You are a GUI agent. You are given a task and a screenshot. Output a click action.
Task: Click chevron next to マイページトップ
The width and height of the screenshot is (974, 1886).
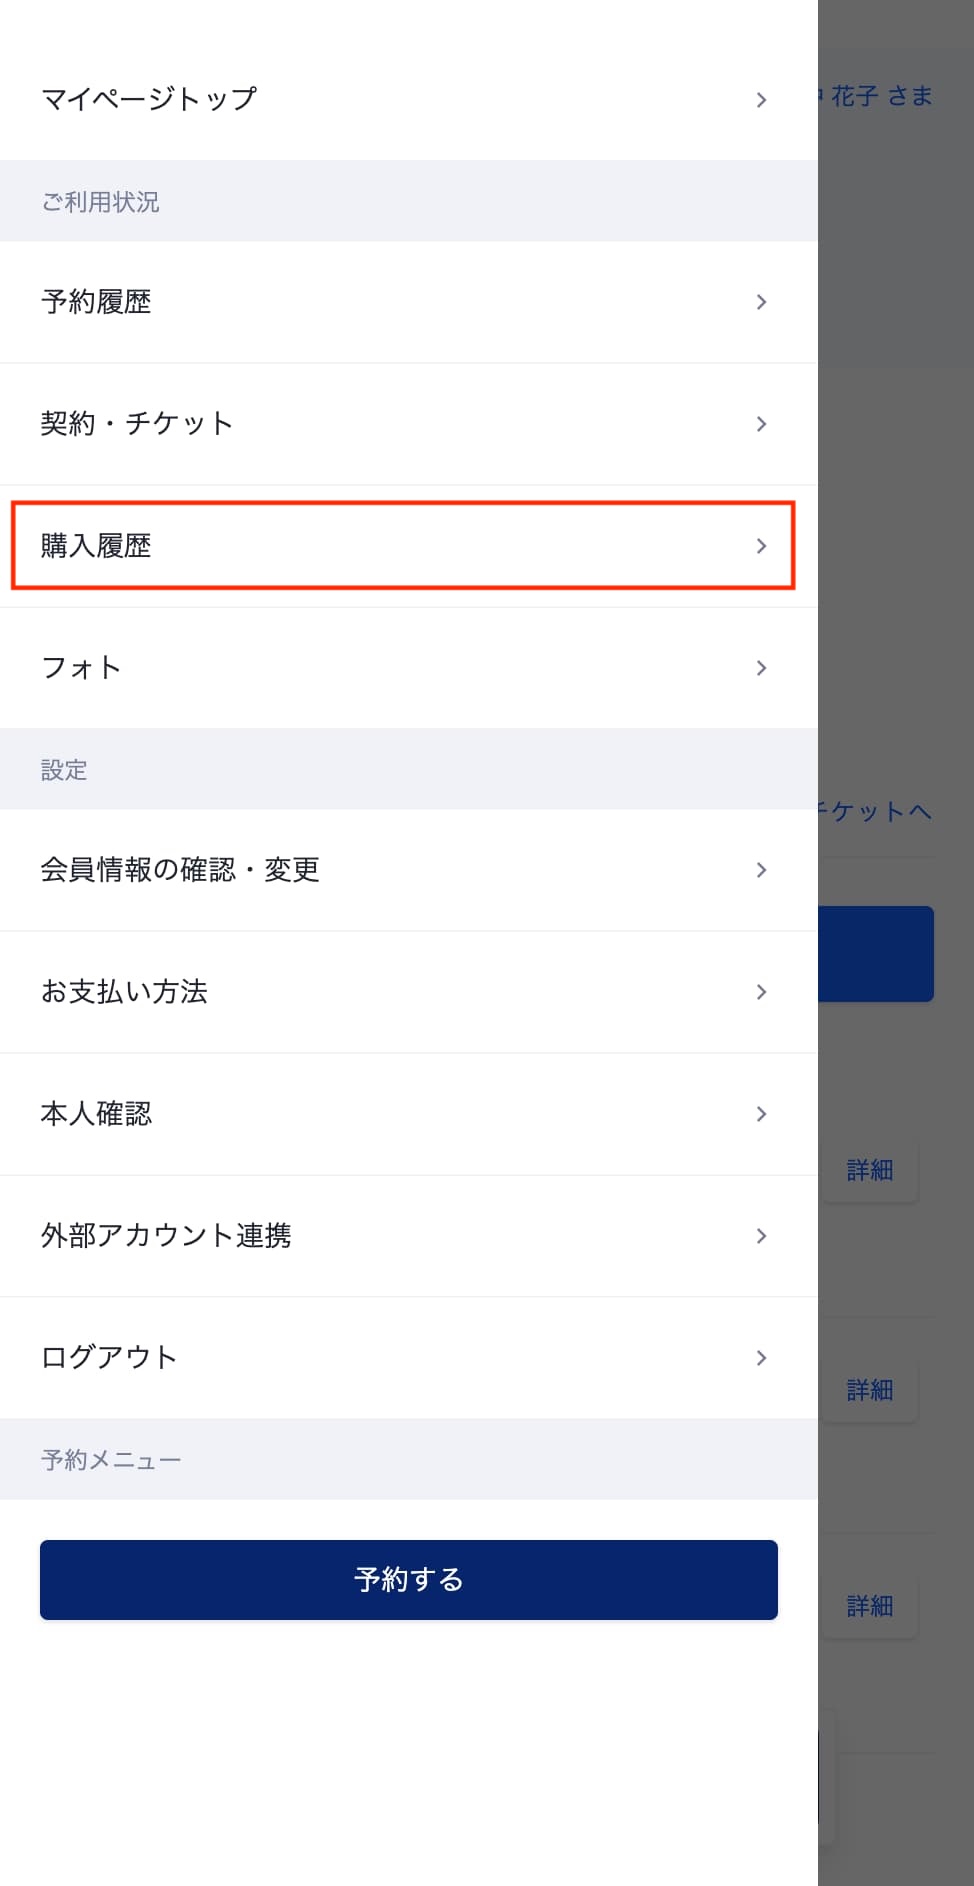[x=761, y=100]
